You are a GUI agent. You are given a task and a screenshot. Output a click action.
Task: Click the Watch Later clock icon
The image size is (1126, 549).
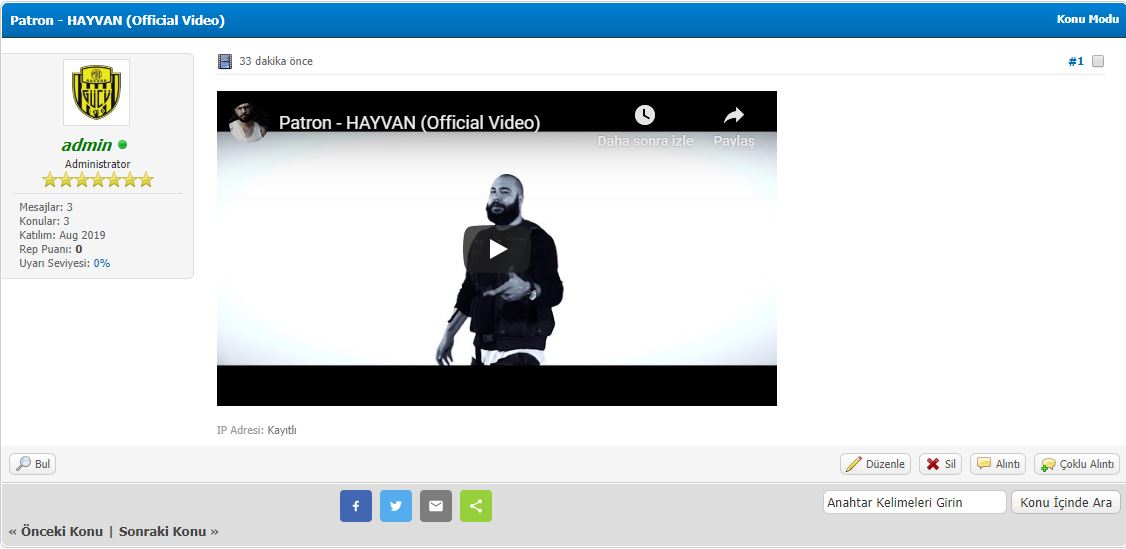coord(645,116)
